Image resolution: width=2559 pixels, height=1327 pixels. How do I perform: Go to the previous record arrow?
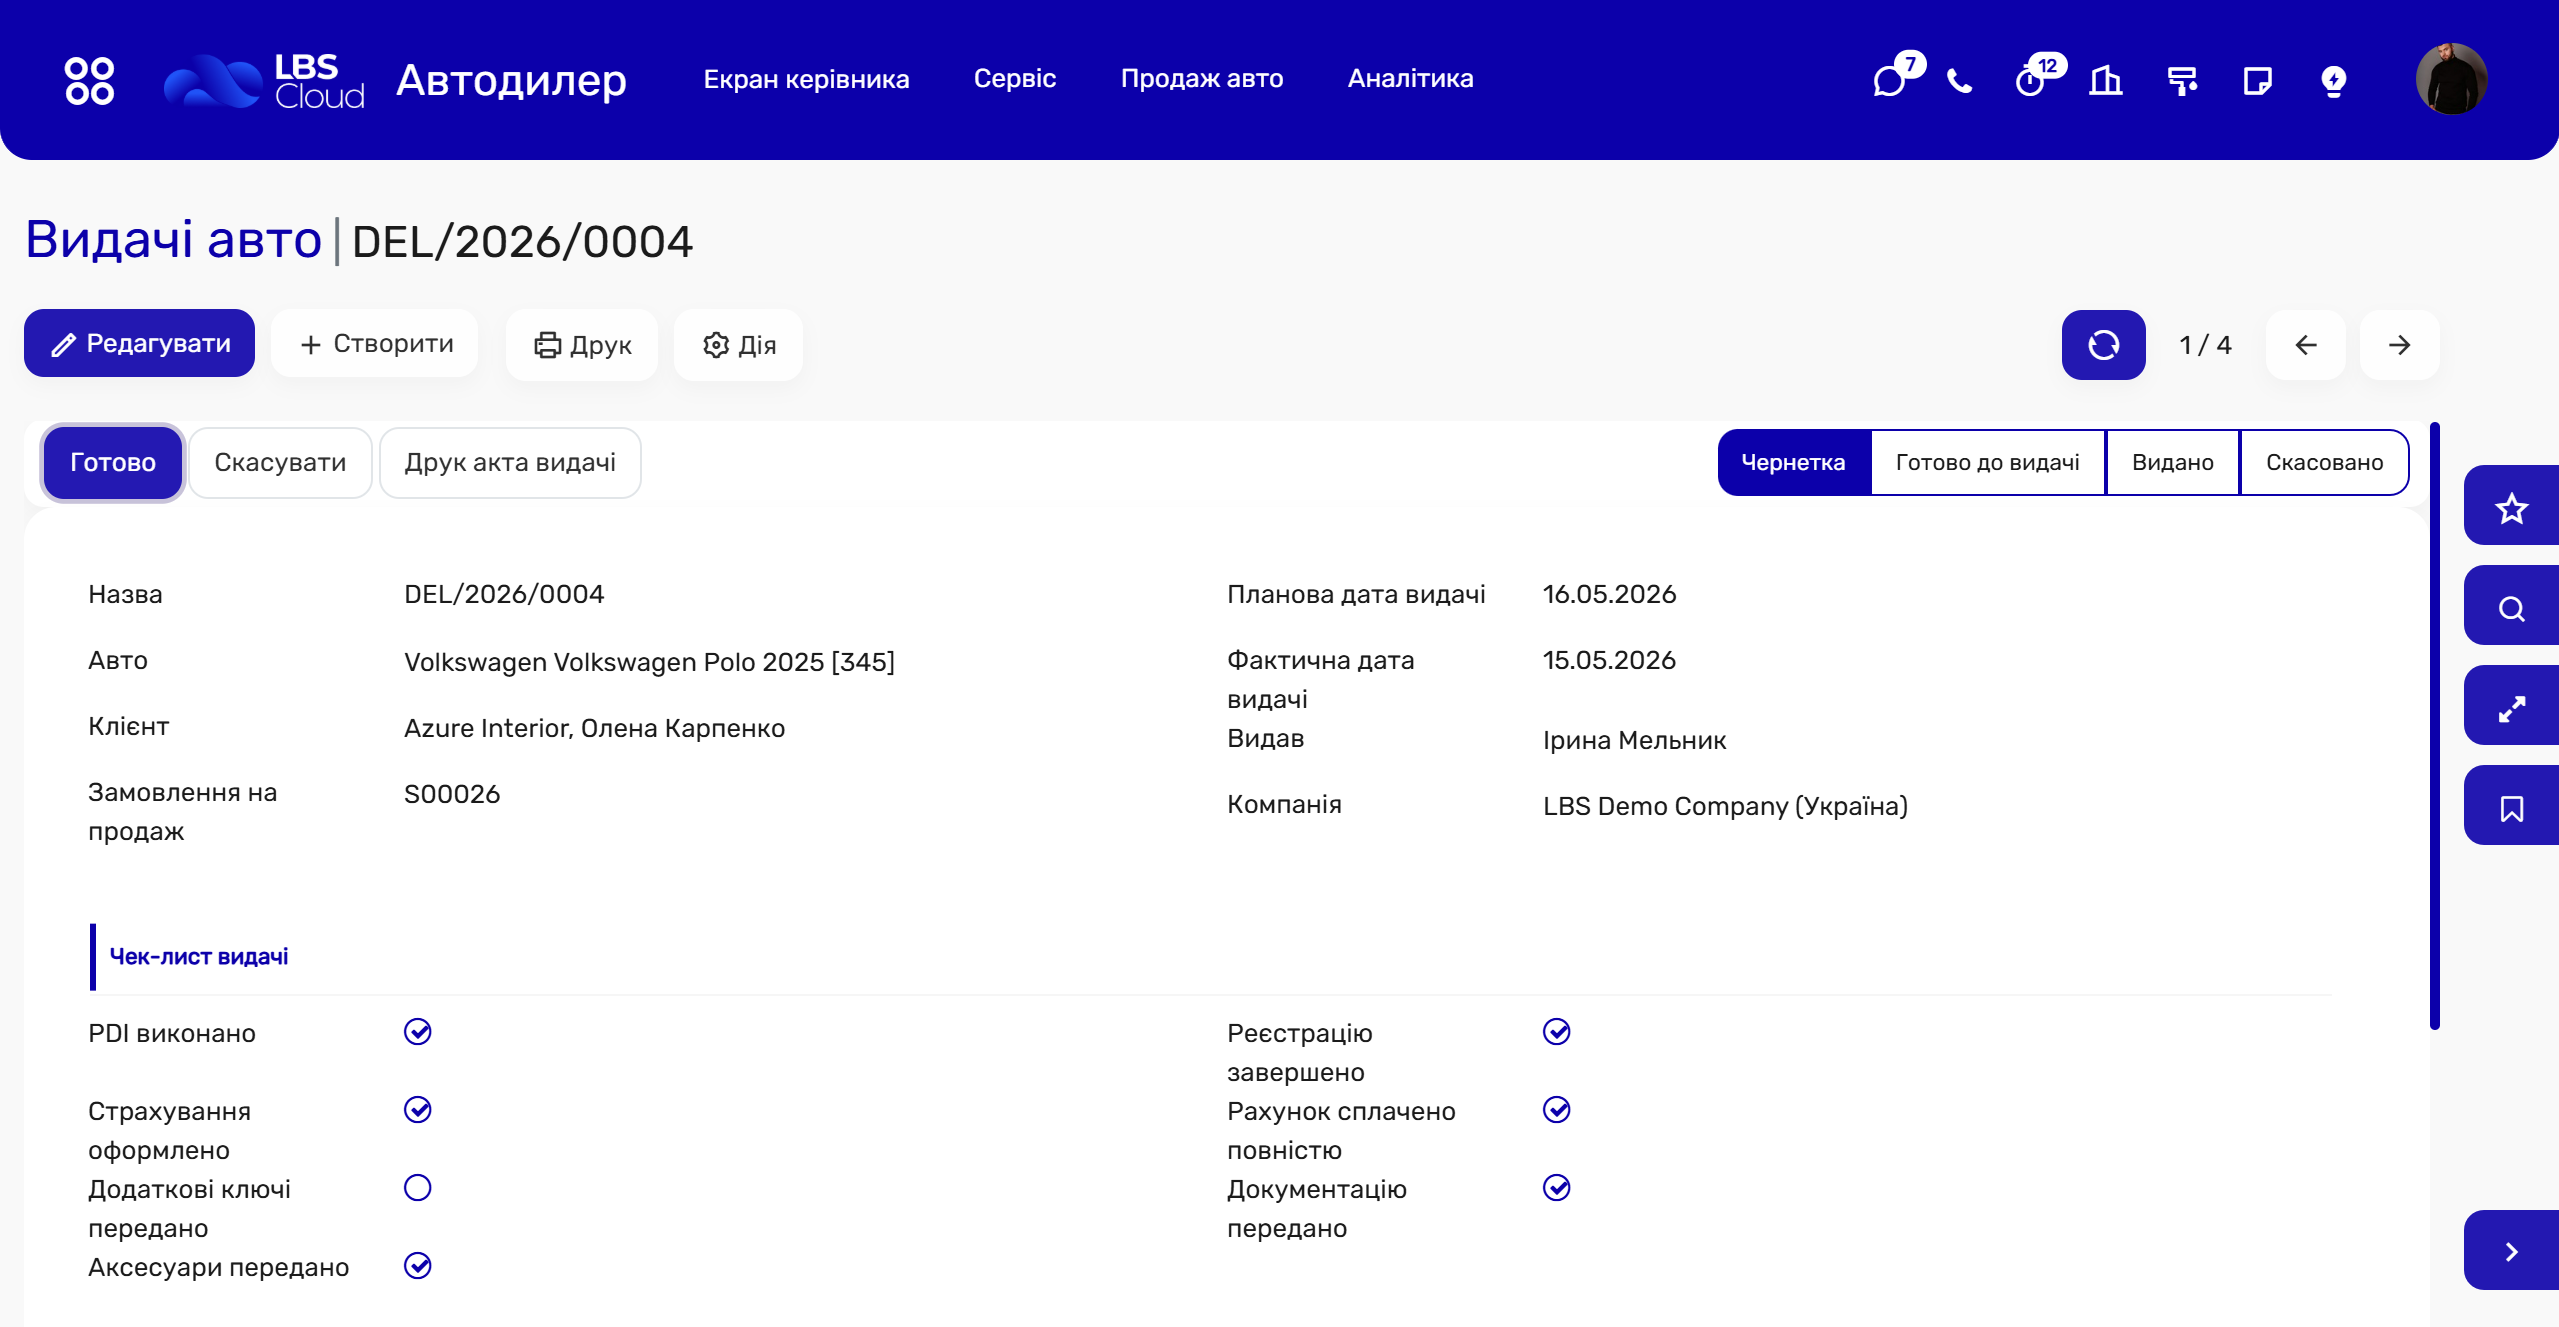point(2306,345)
